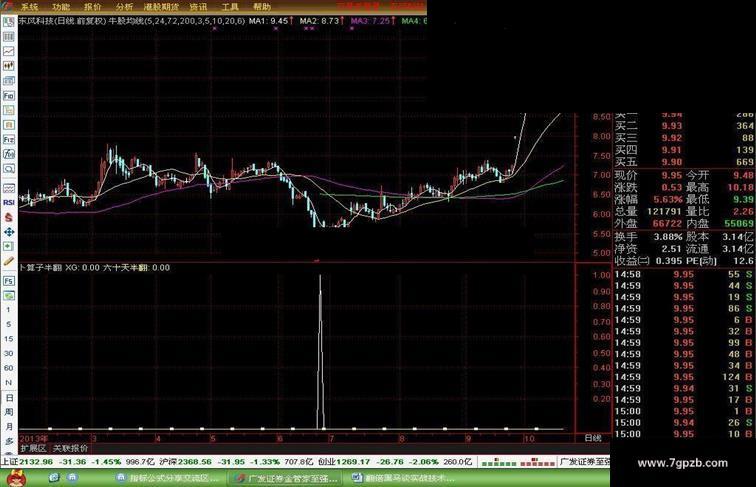
Task: Open the 系统 menu
Action: (29, 7)
